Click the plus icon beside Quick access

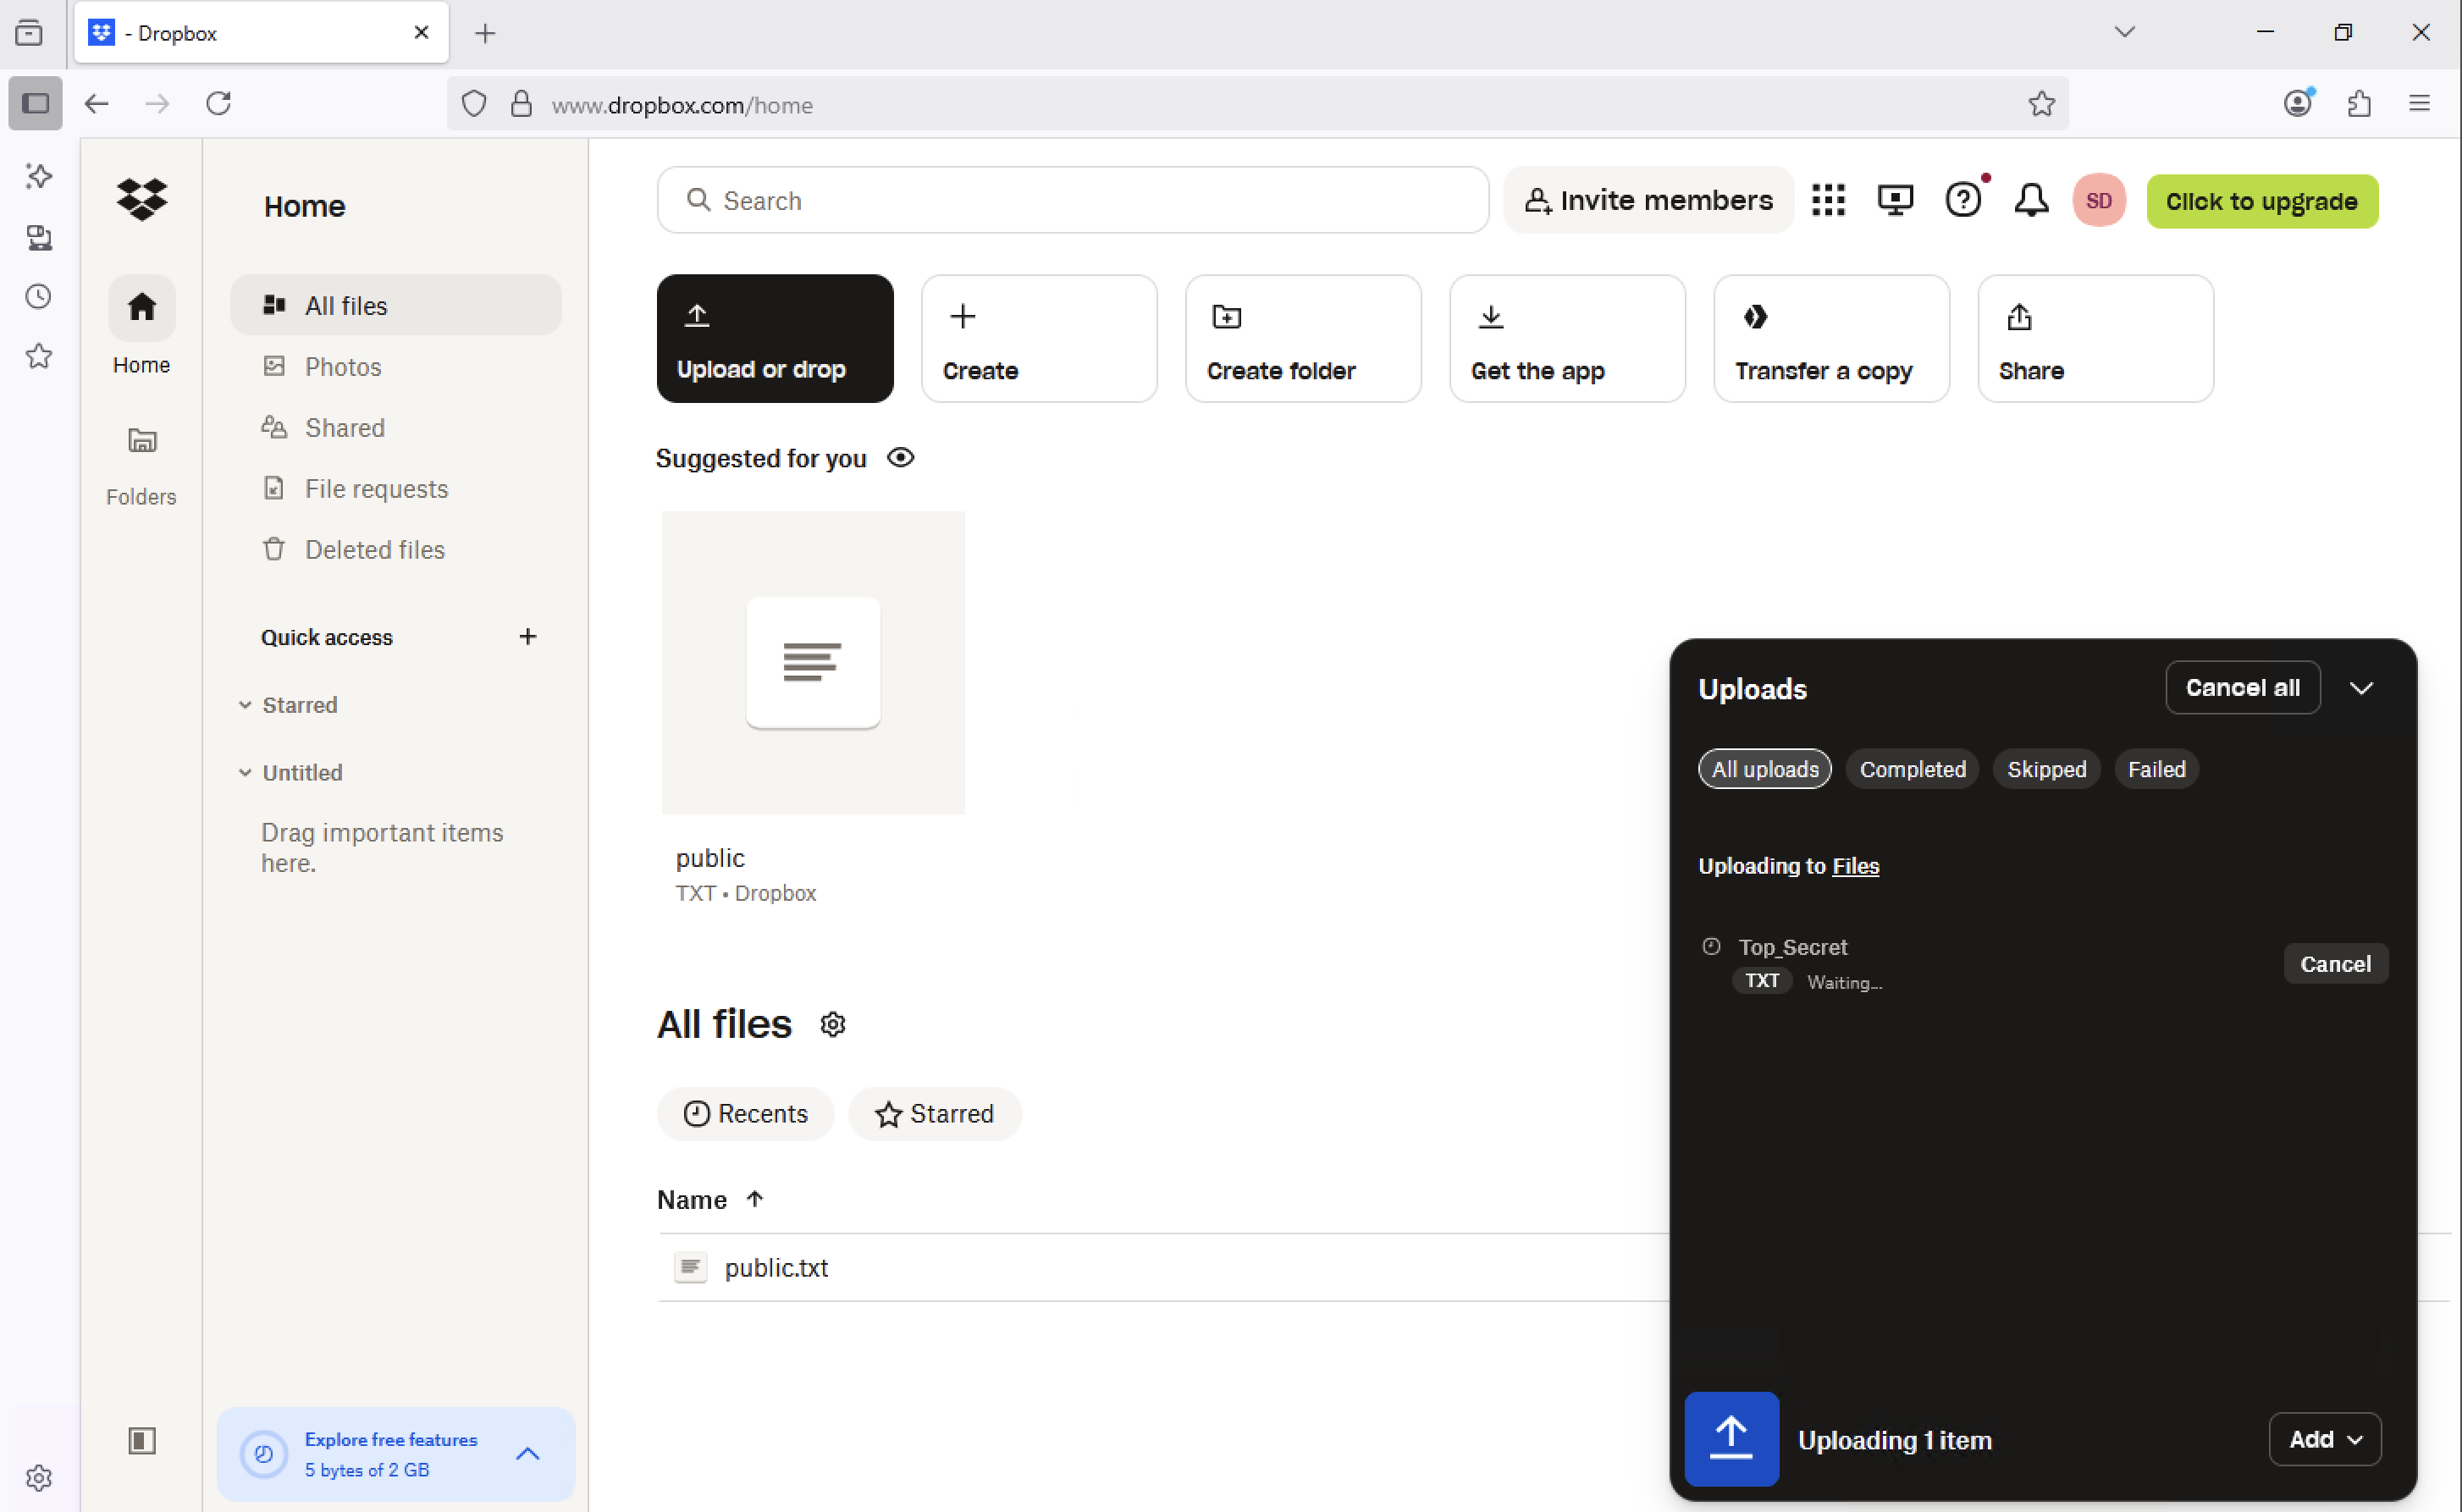point(528,637)
